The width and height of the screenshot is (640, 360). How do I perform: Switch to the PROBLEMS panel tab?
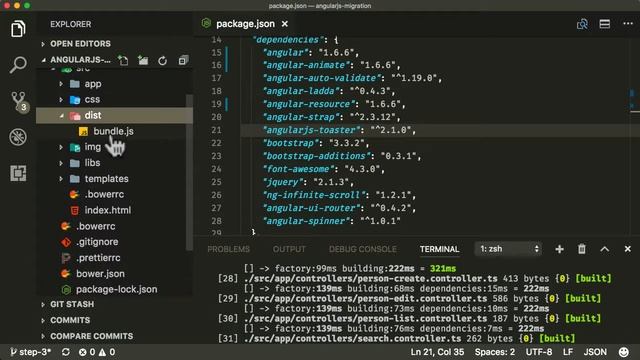(x=229, y=249)
